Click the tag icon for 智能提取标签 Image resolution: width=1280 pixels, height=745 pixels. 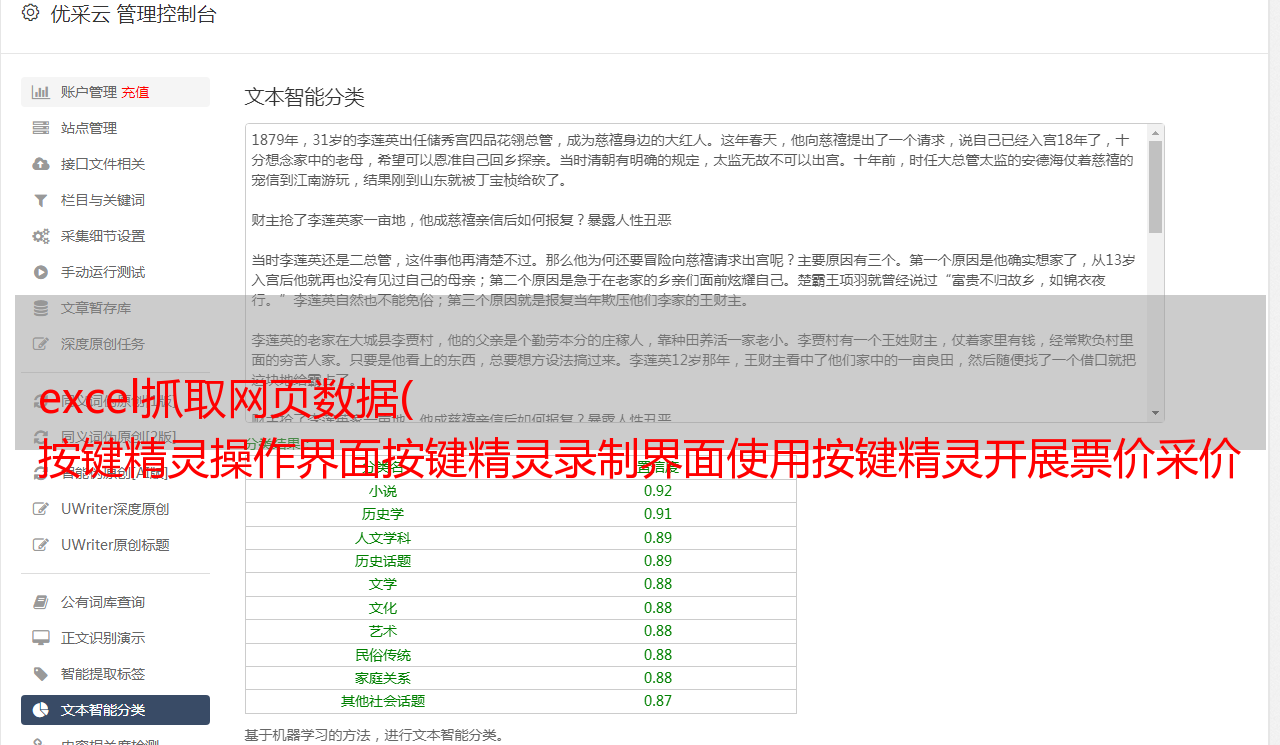[41, 674]
